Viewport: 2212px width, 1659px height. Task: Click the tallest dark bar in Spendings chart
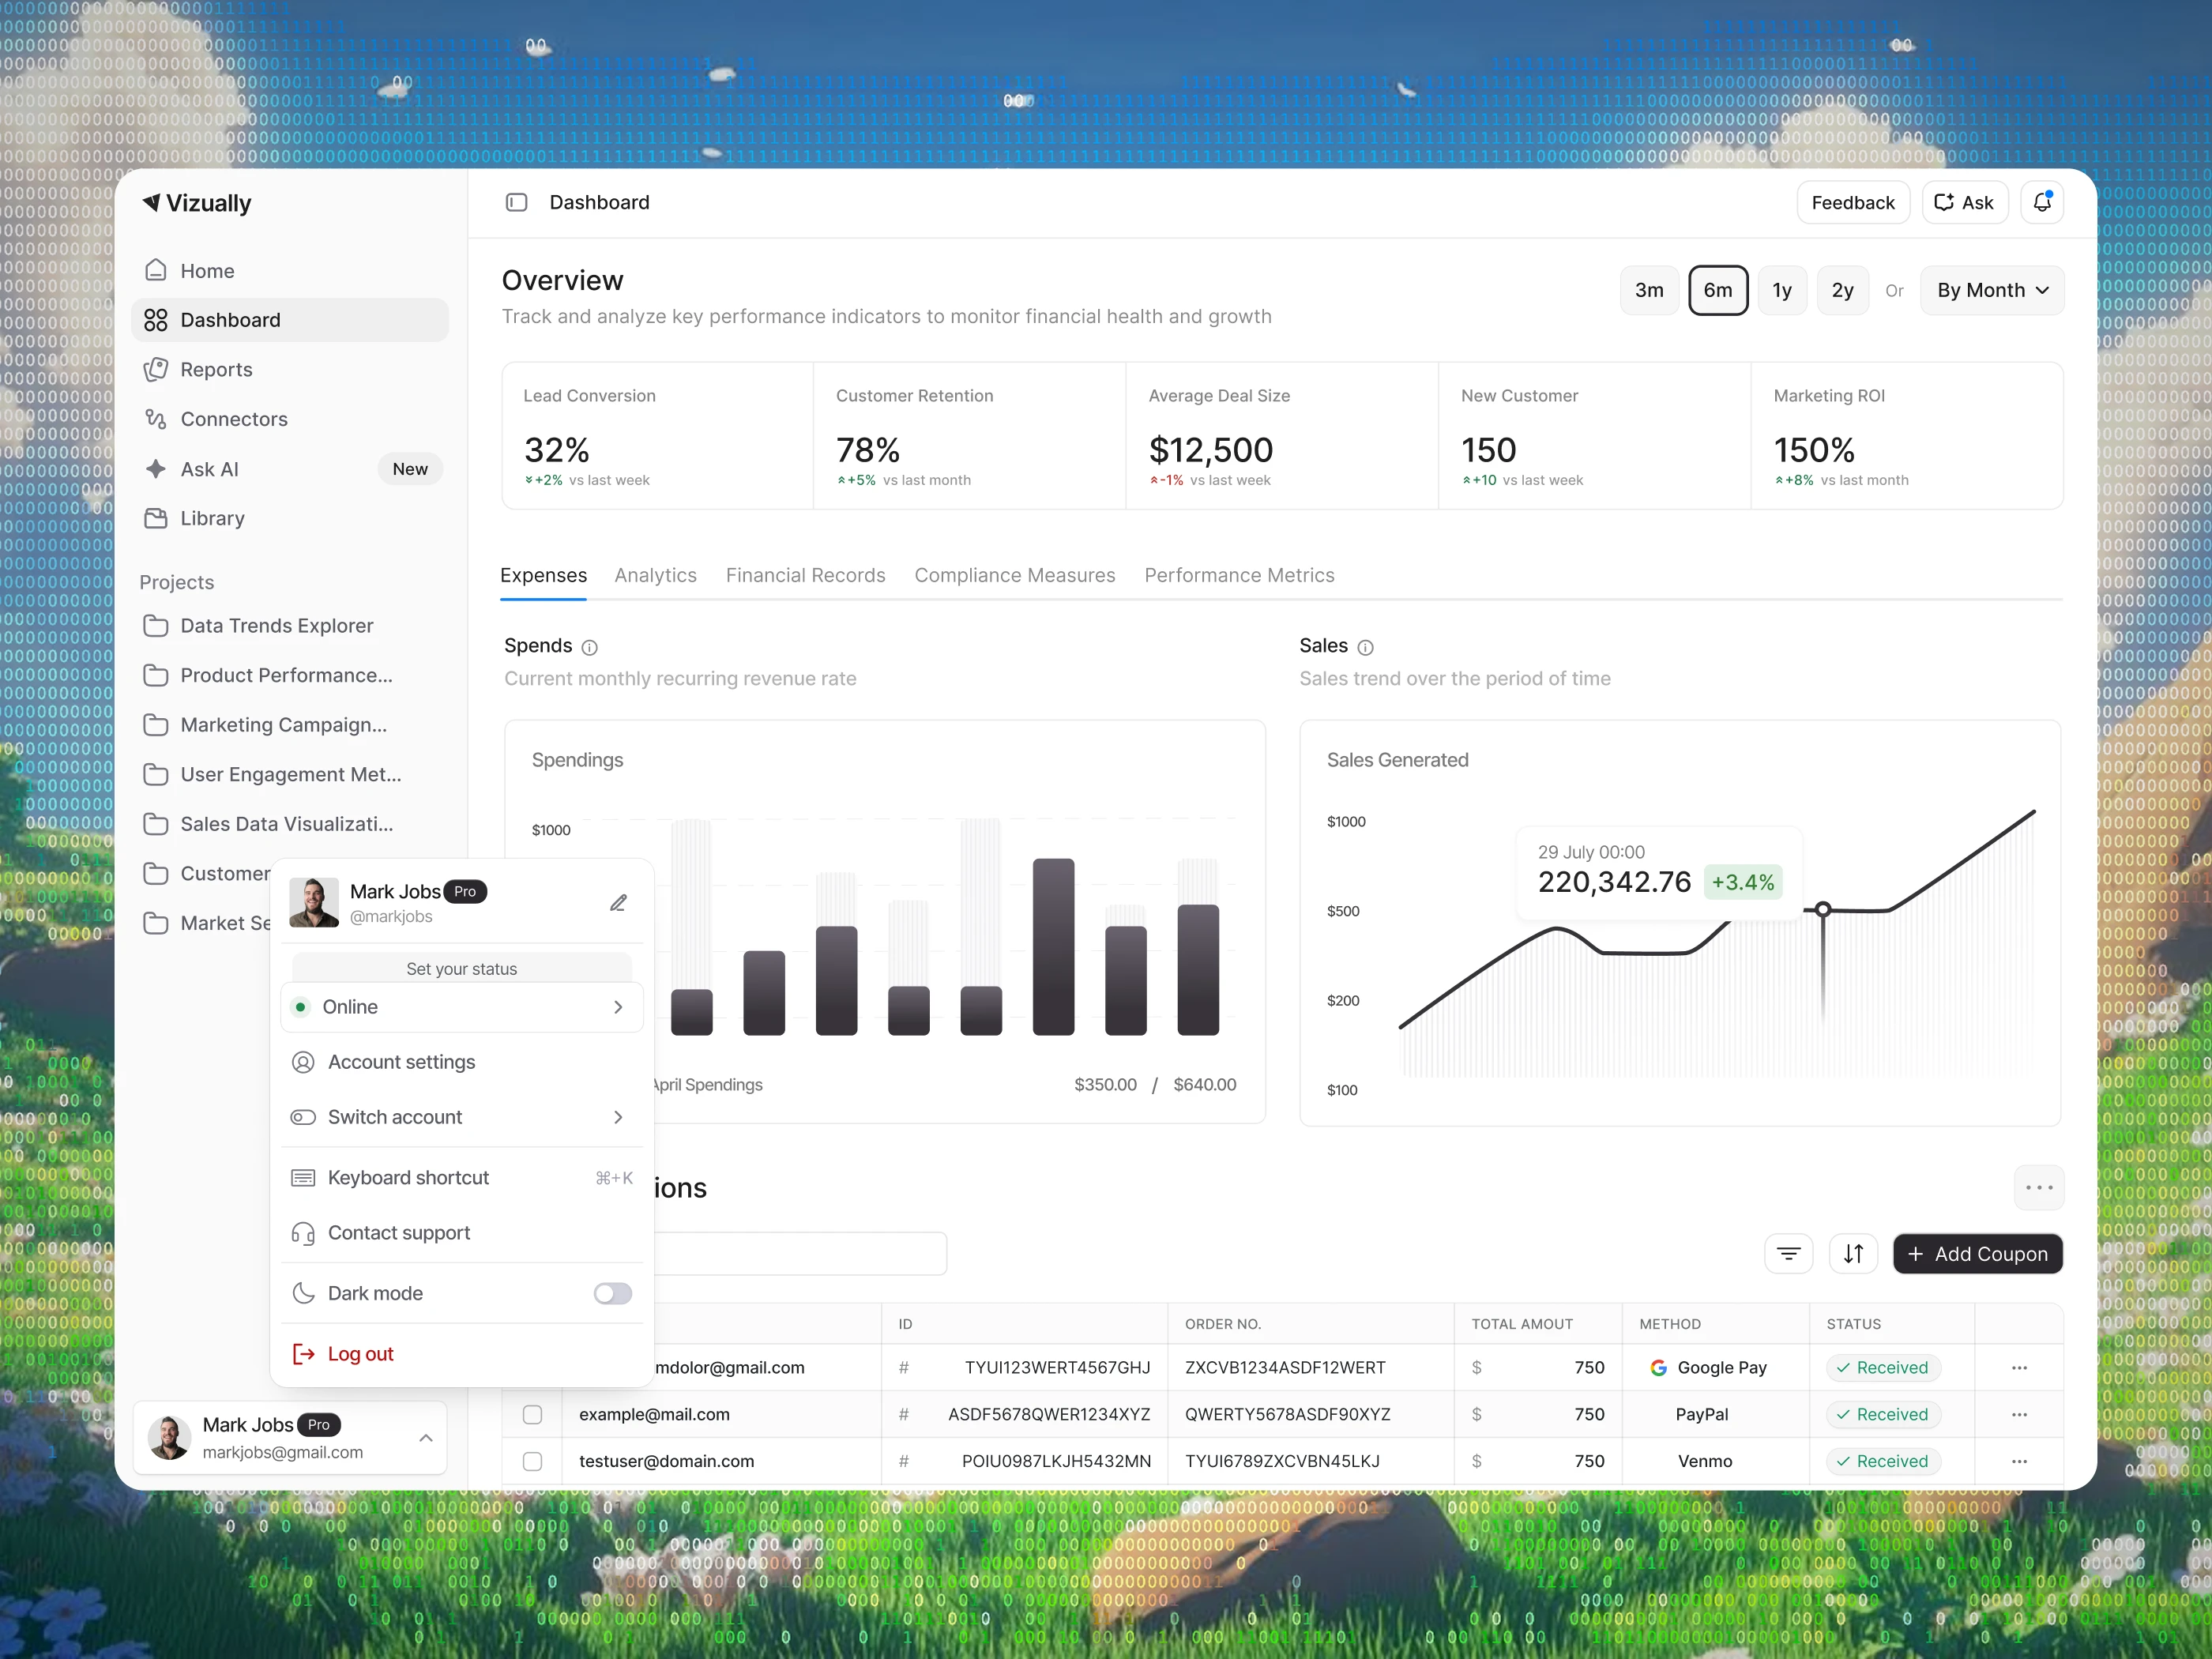point(1053,946)
